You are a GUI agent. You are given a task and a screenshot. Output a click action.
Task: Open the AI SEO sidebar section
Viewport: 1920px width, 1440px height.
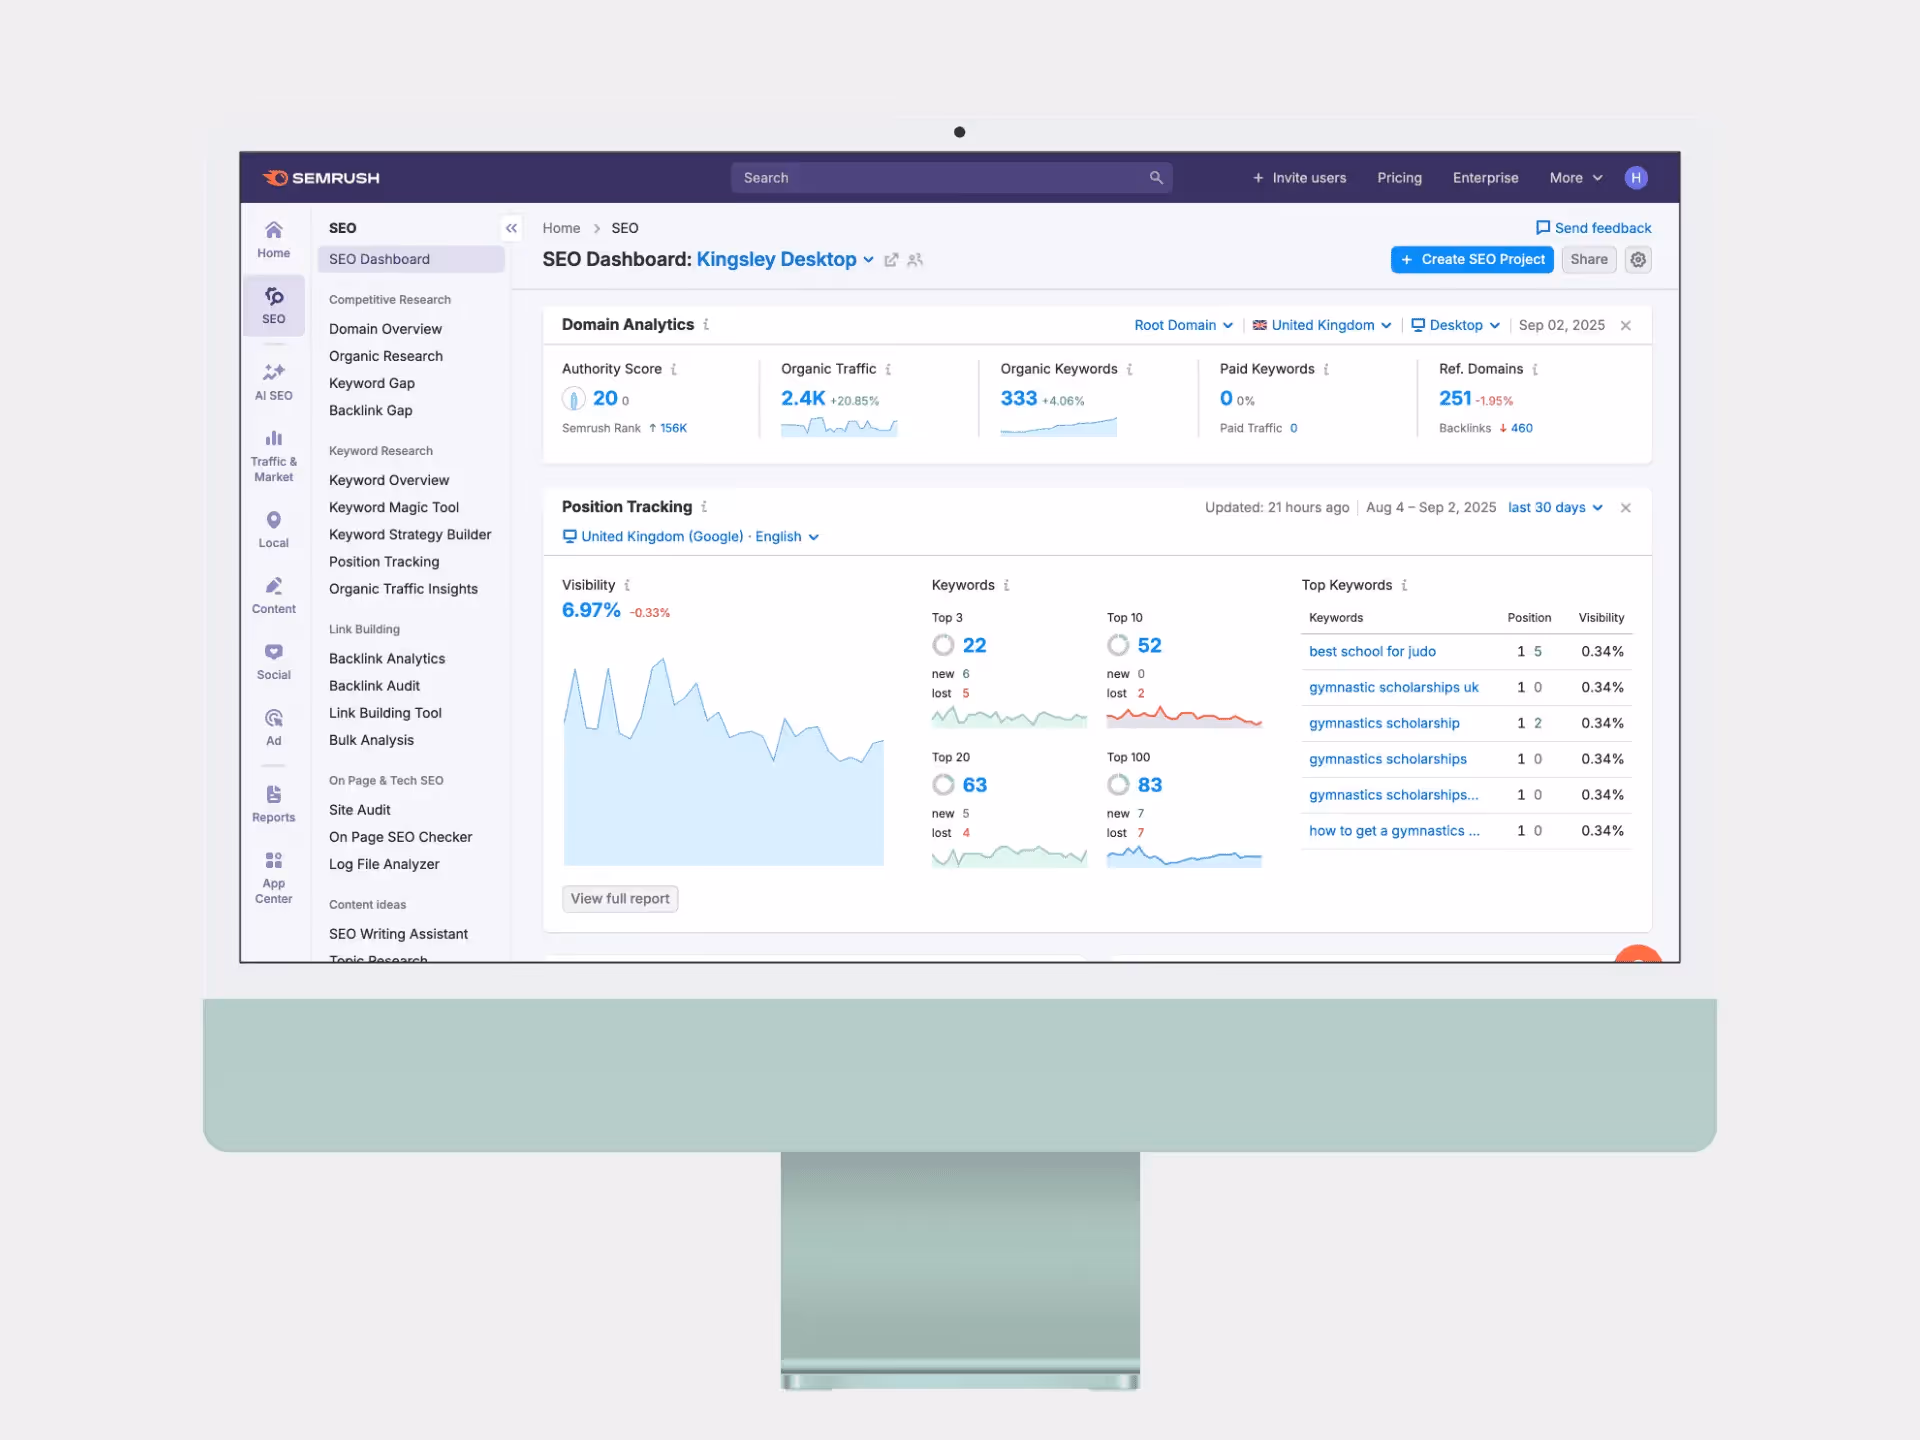pyautogui.click(x=273, y=381)
